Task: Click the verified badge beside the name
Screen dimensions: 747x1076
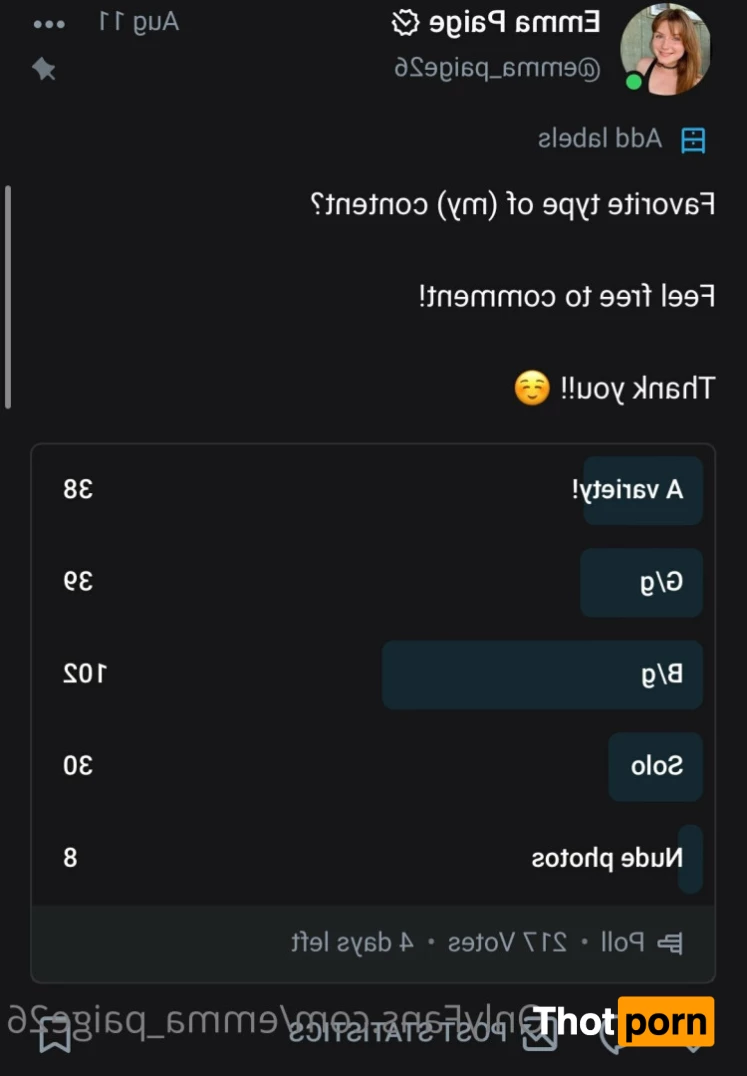Action: point(404,22)
